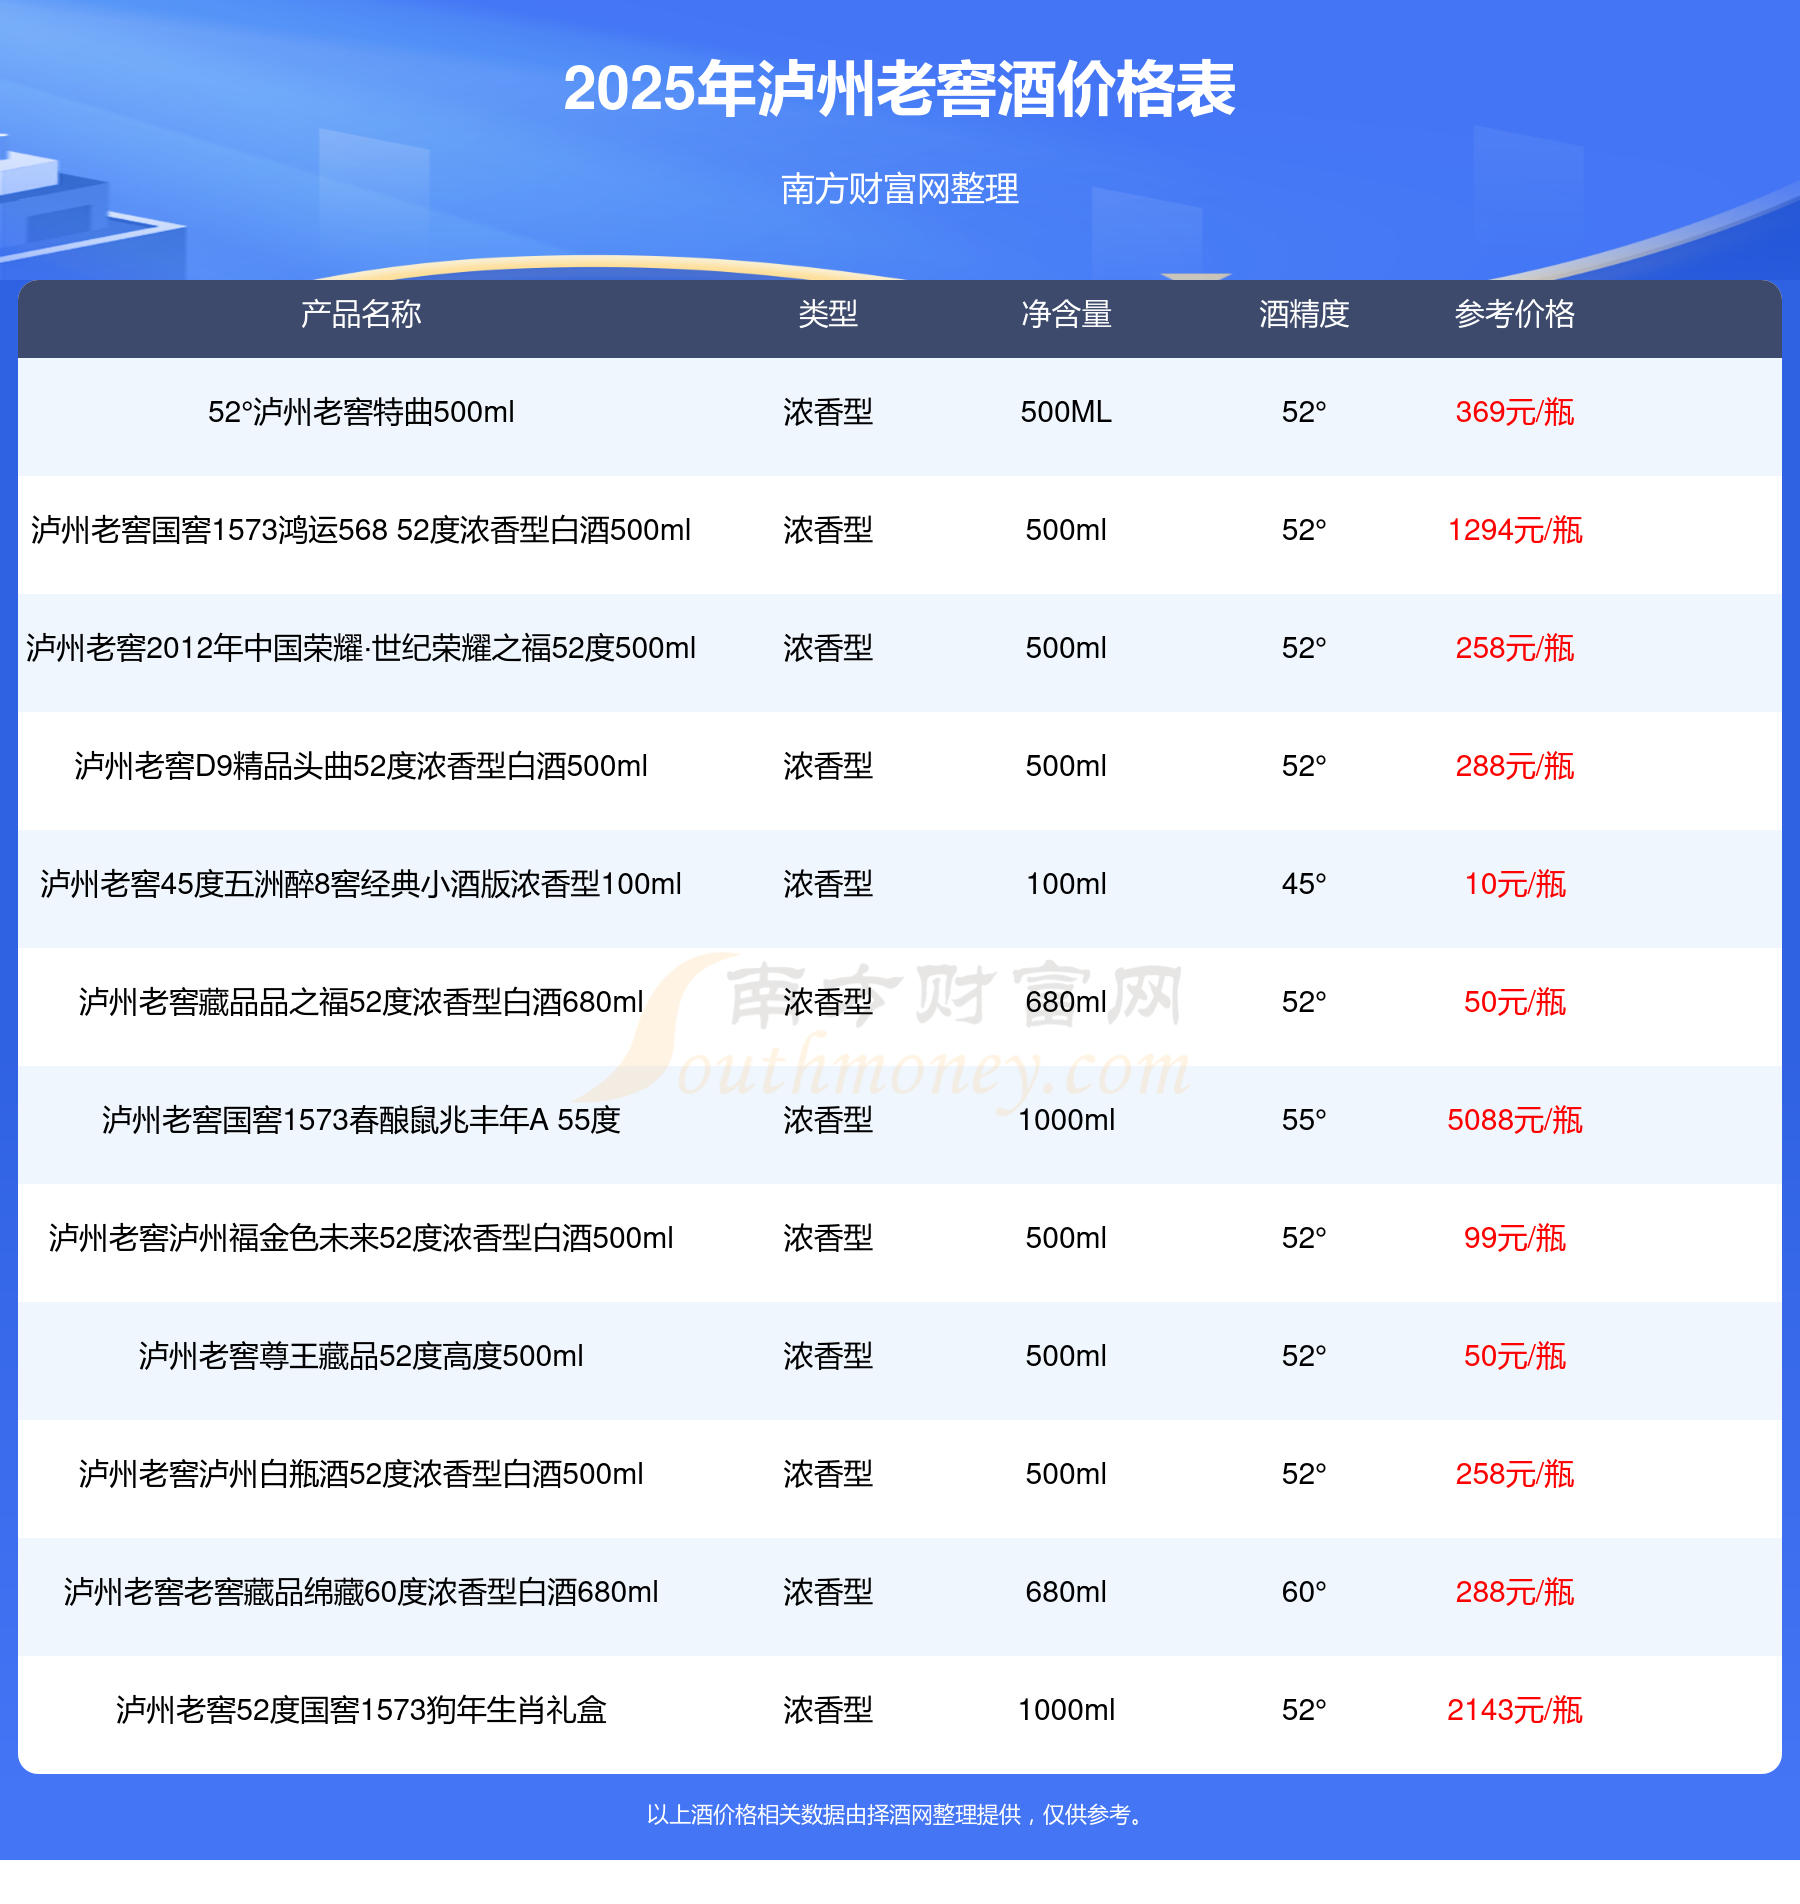Click the 1294元/瓶 price
Image resolution: width=1800 pixels, height=1904 pixels.
pyautogui.click(x=1515, y=530)
